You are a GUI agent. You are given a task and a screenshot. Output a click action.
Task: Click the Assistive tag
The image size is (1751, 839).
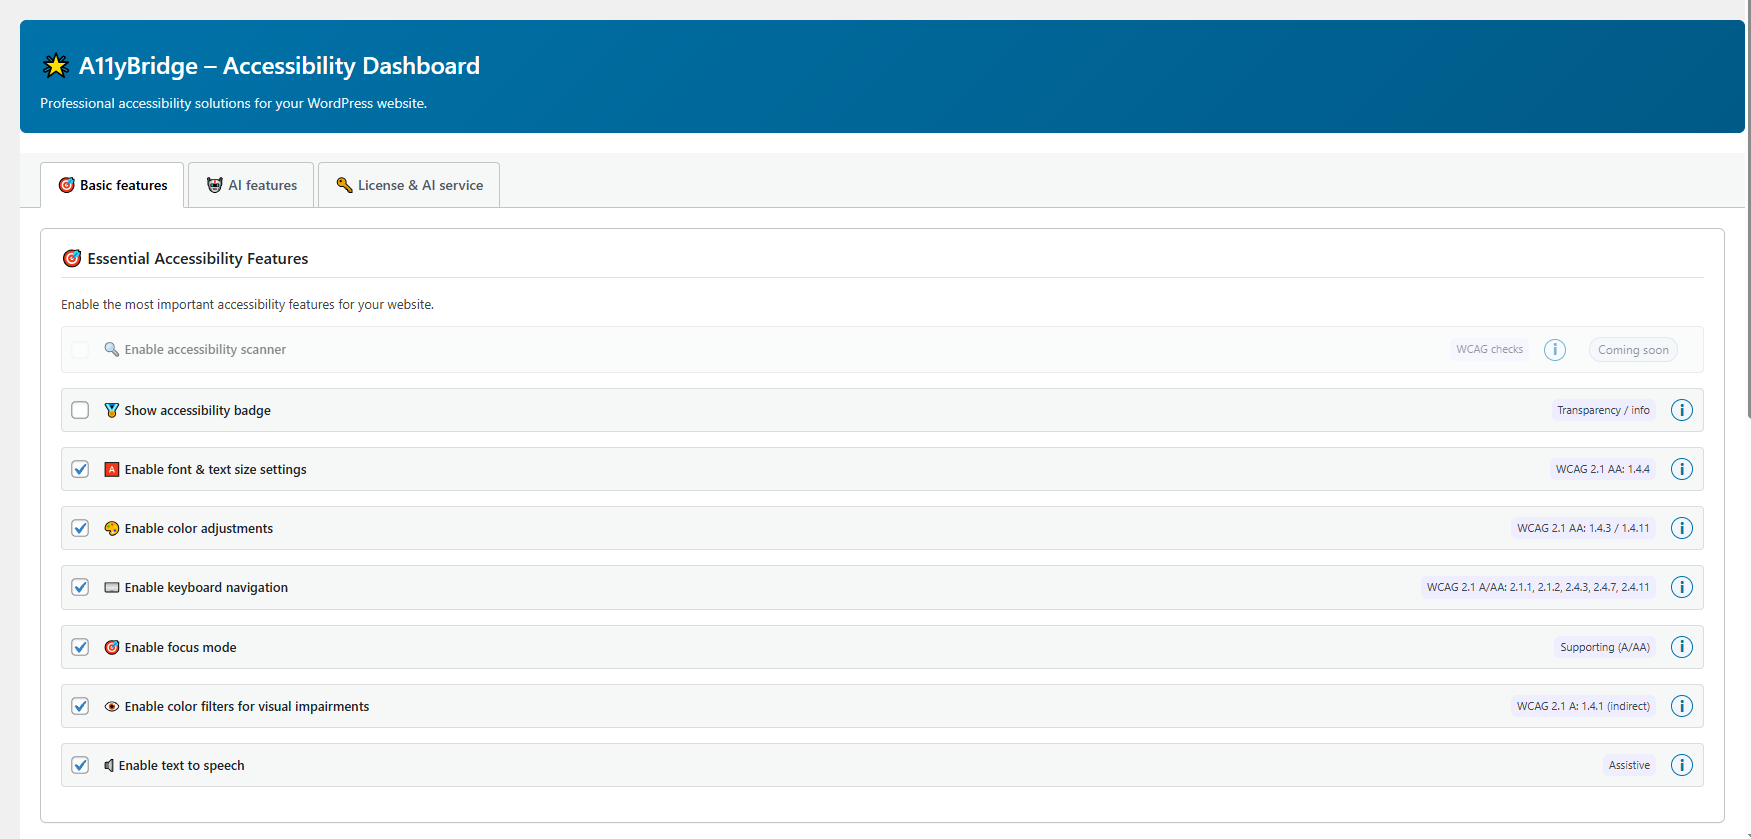[1629, 765]
